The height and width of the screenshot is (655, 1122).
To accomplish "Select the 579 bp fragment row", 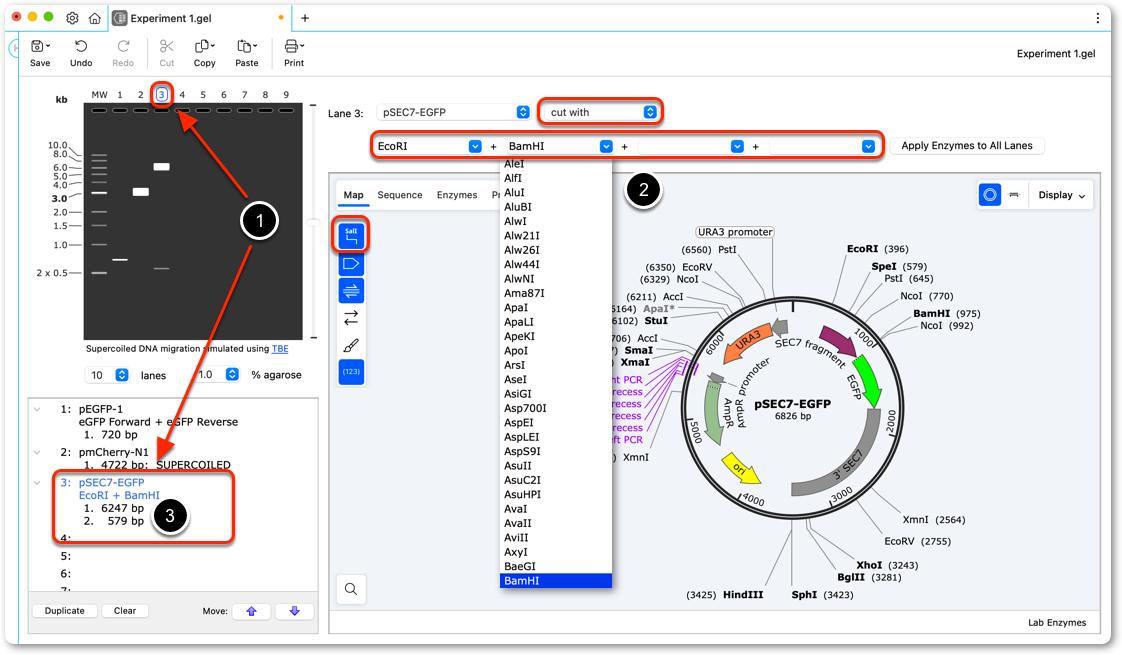I will coord(114,521).
